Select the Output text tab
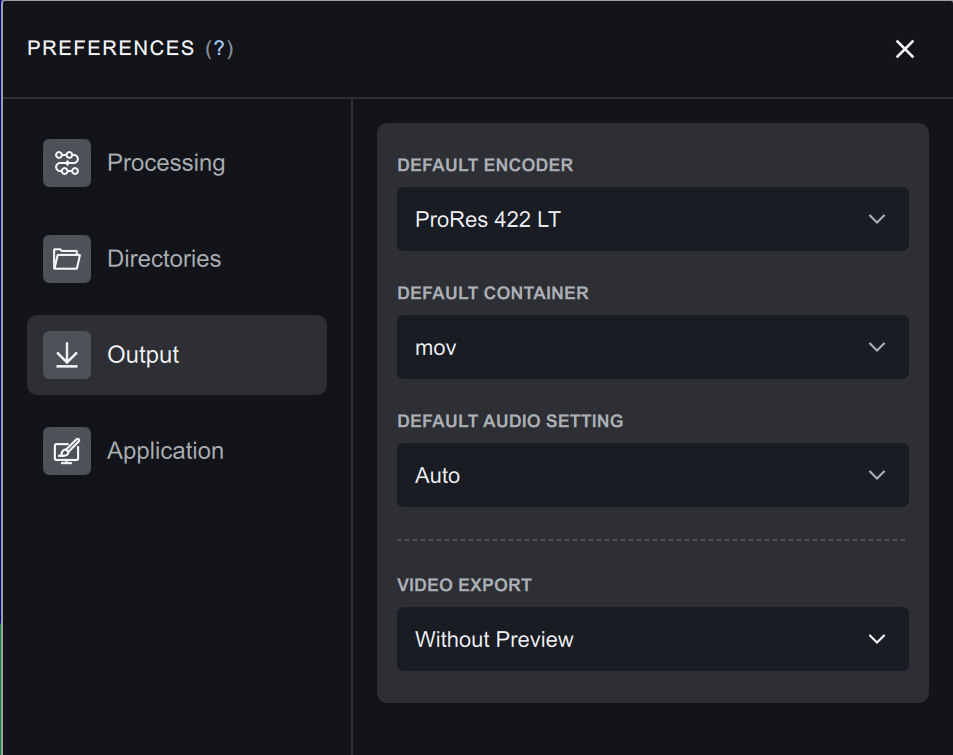Image resolution: width=953 pixels, height=755 pixels. 143,355
